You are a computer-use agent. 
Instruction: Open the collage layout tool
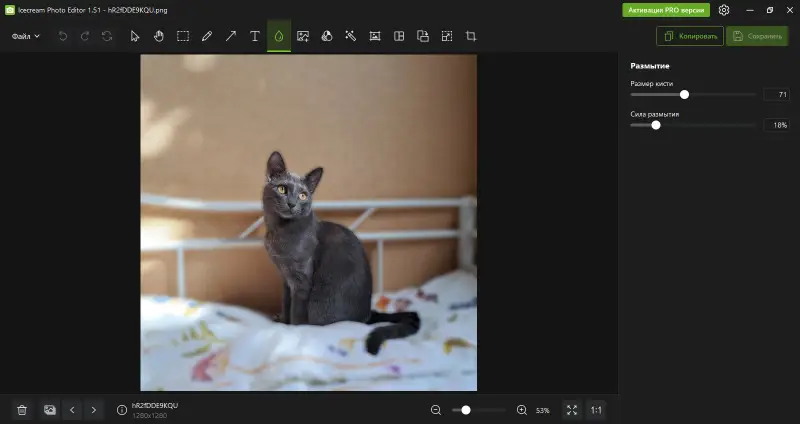pos(399,36)
